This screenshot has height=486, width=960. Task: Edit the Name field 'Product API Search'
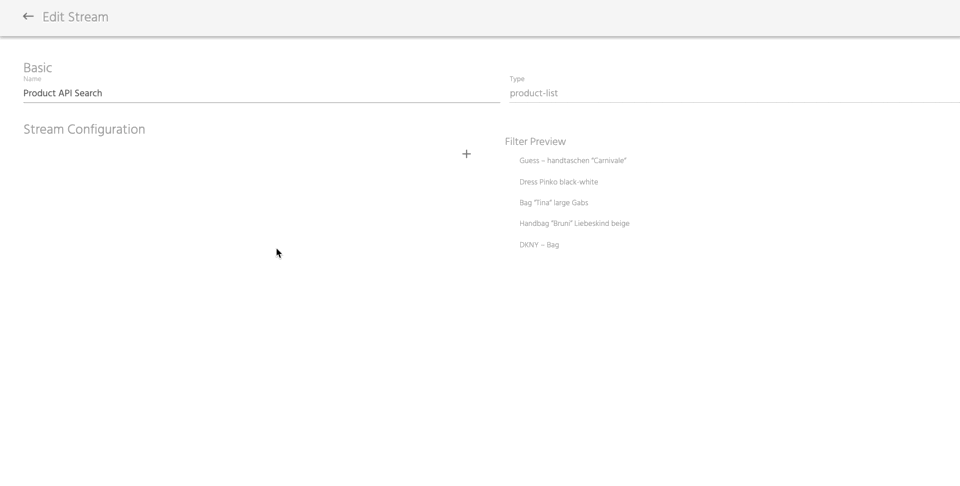[261, 93]
